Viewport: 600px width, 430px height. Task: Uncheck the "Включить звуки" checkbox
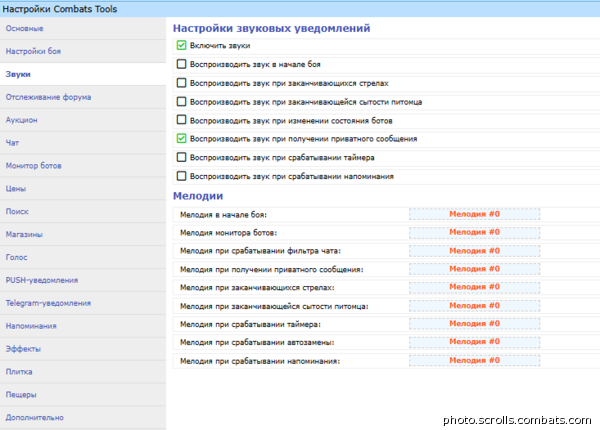[x=181, y=46]
